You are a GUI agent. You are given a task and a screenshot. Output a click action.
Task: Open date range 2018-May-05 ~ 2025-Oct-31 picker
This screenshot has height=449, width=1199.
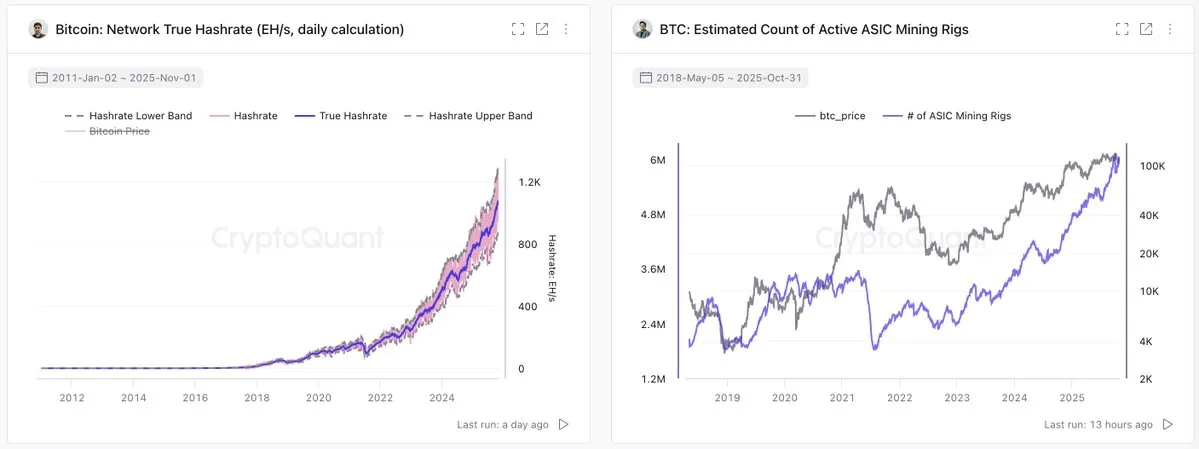point(720,77)
